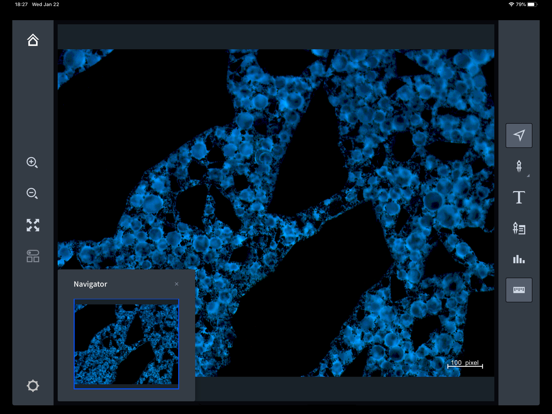
Task: Go to the Home screen icon
Action: [33, 40]
